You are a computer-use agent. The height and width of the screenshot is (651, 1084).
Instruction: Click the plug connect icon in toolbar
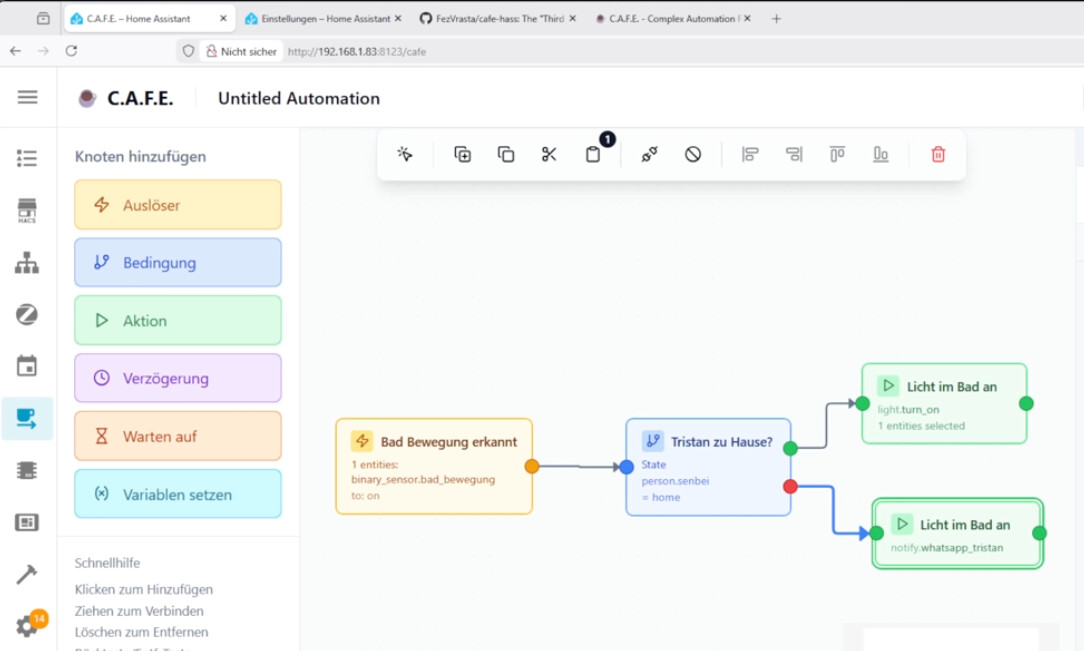pos(649,154)
